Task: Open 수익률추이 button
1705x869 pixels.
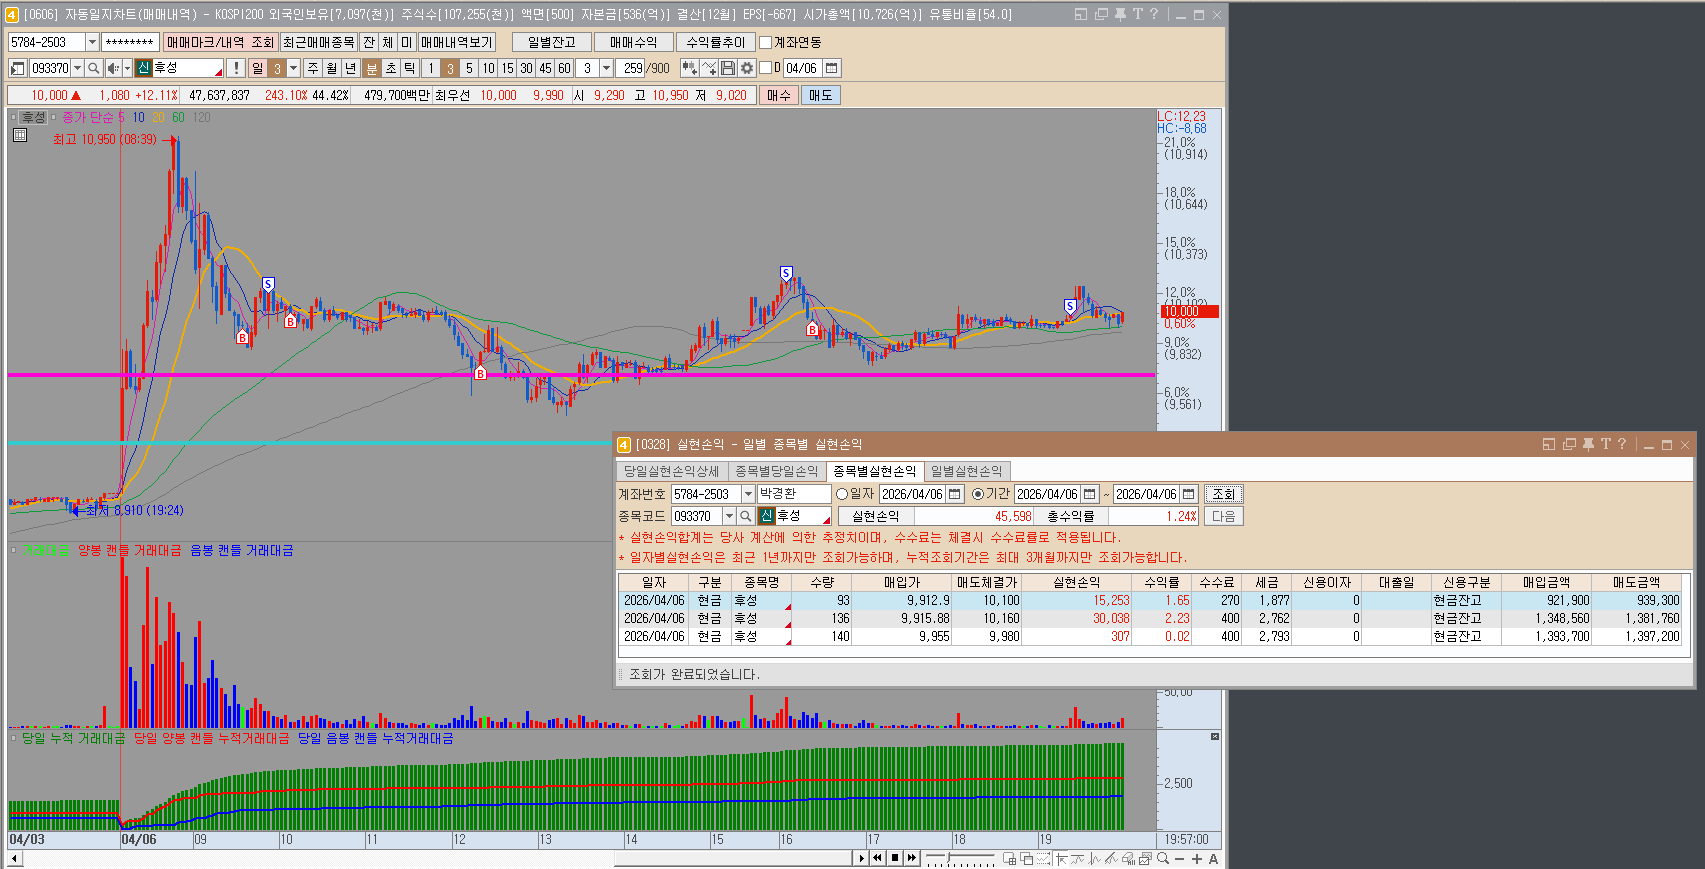Action: click(716, 42)
